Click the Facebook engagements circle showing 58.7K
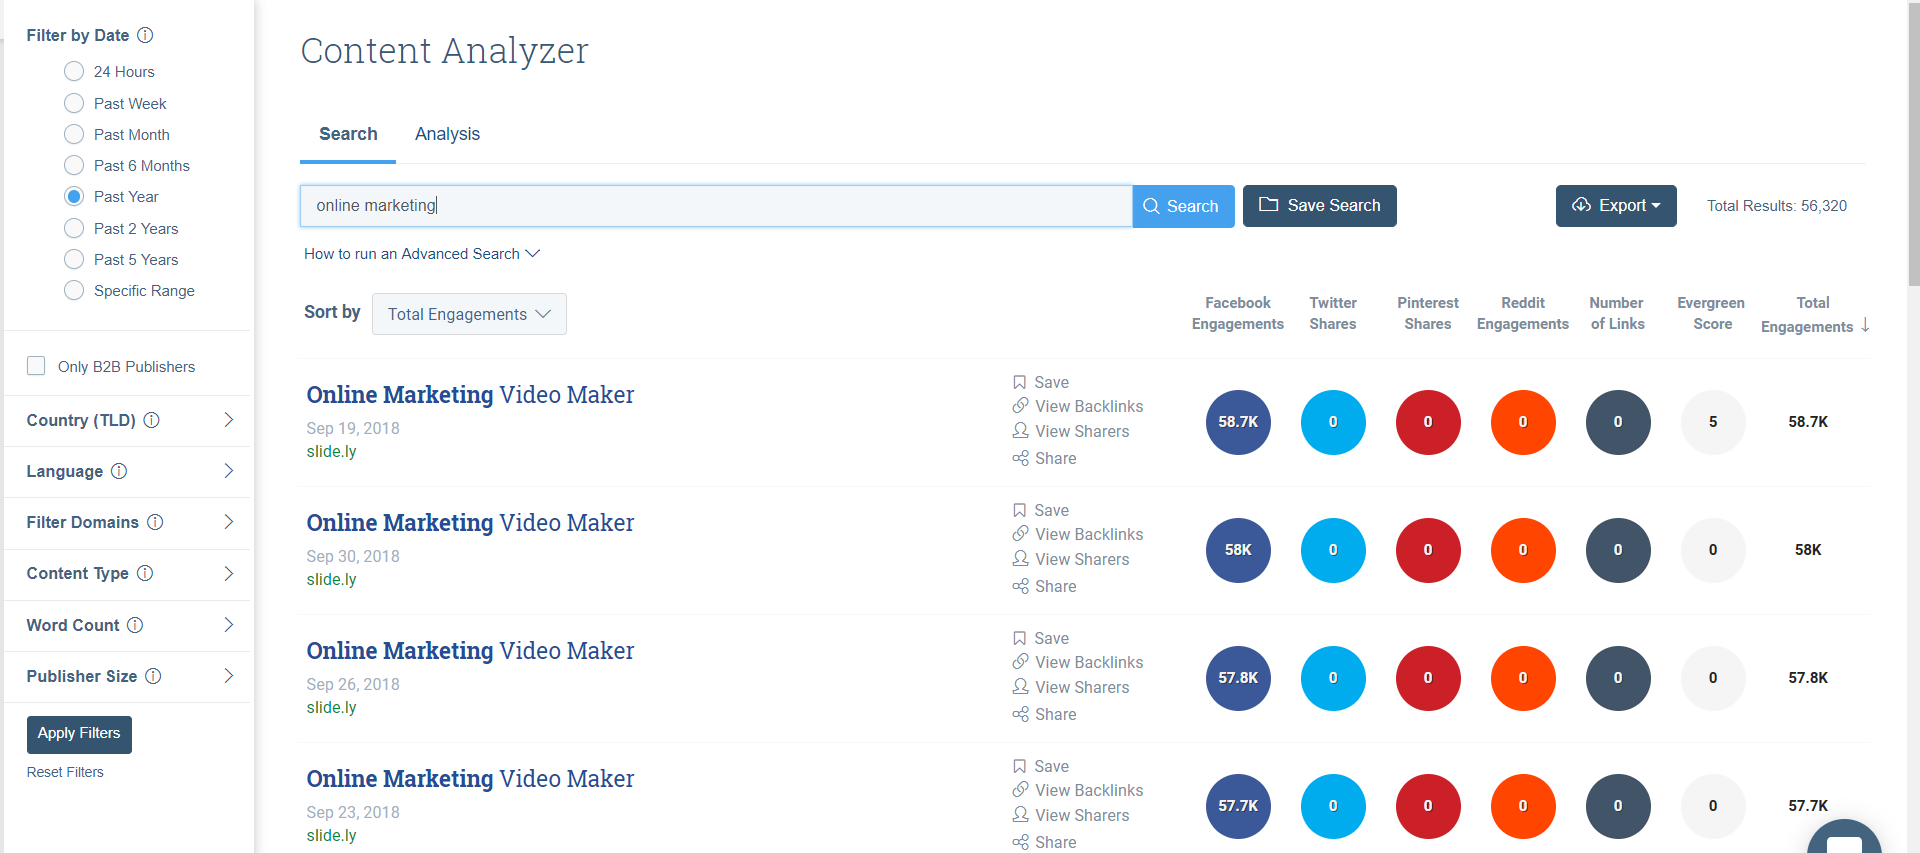The image size is (1920, 853). click(x=1238, y=422)
